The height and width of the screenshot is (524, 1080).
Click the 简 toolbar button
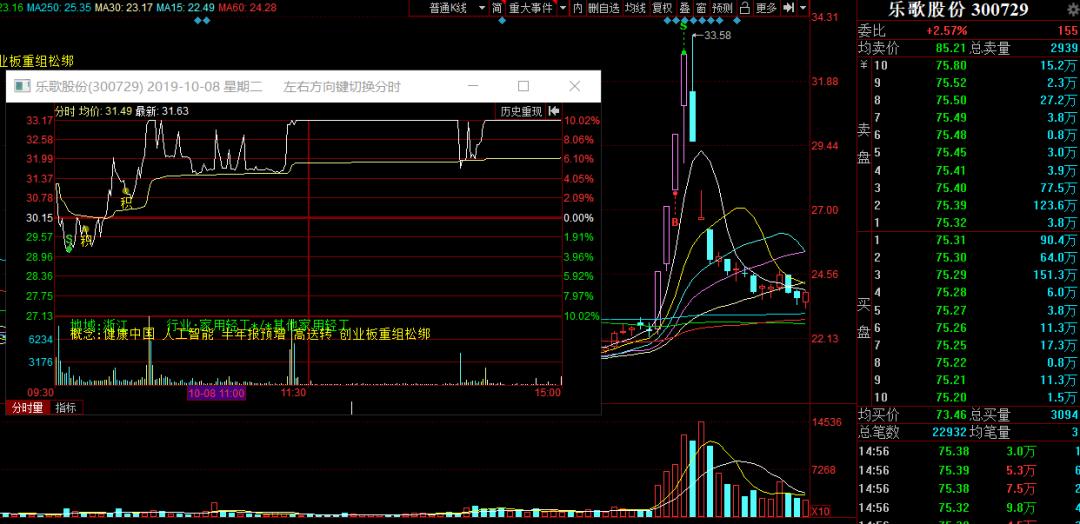pyautogui.click(x=496, y=8)
